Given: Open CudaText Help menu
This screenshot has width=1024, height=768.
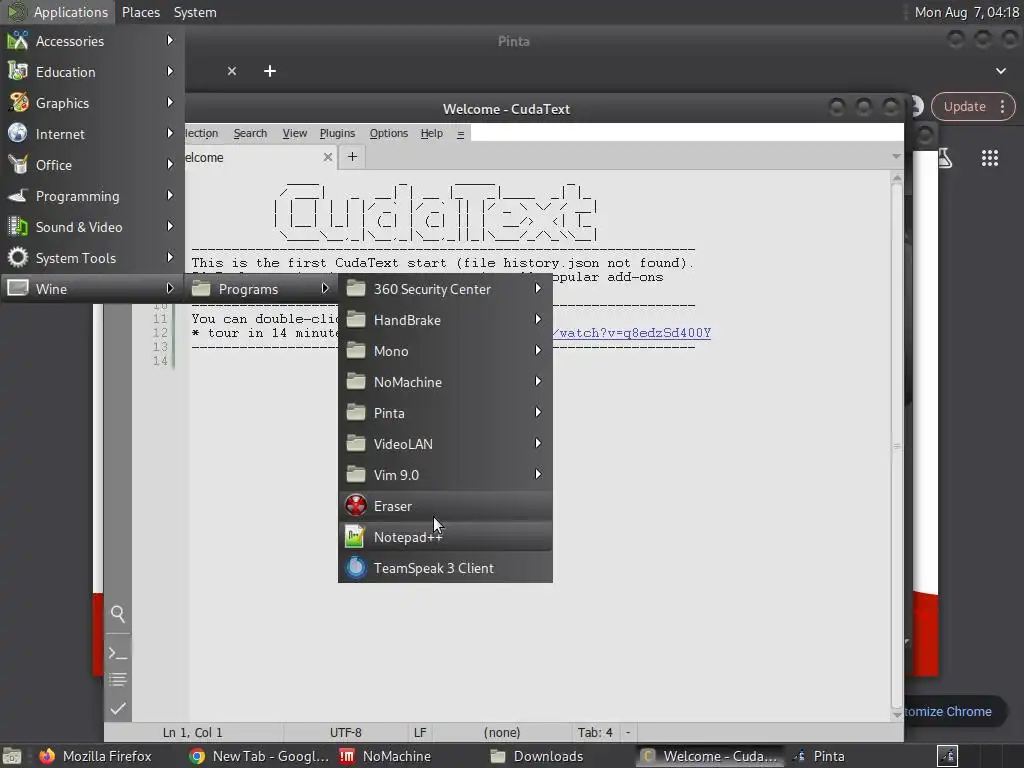Looking at the screenshot, I should (432, 133).
